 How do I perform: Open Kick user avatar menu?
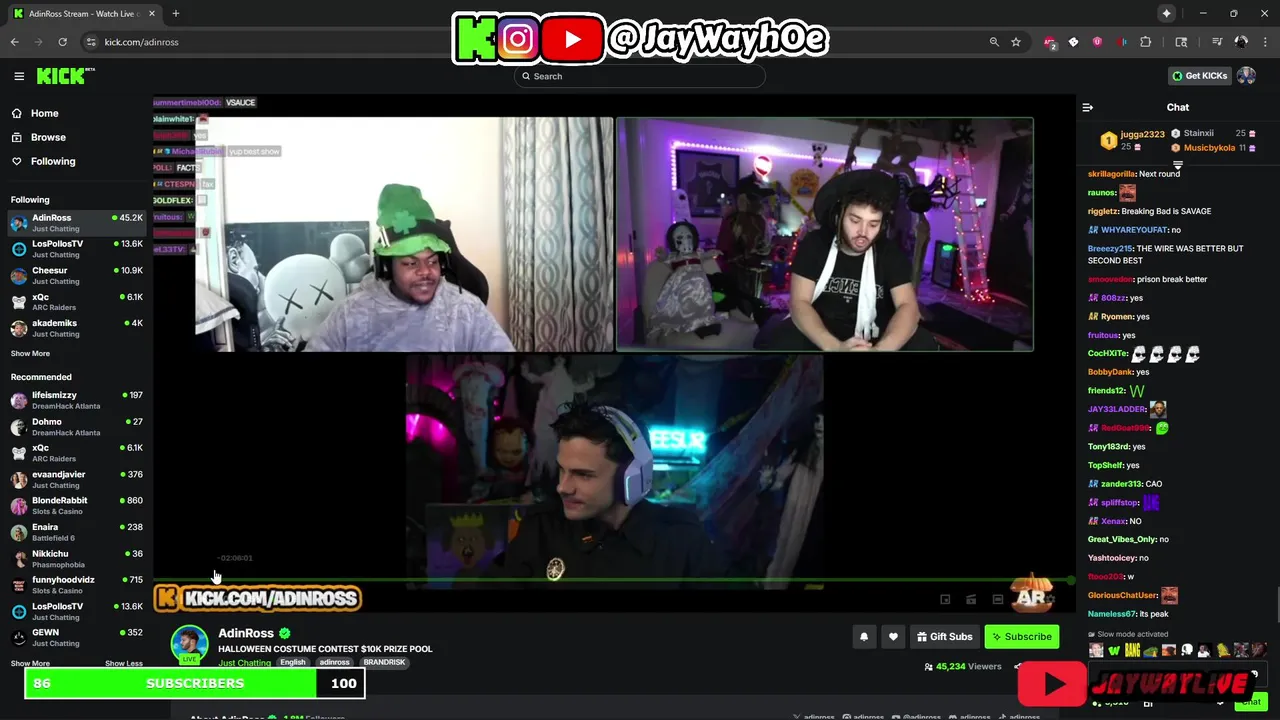click(x=1246, y=76)
